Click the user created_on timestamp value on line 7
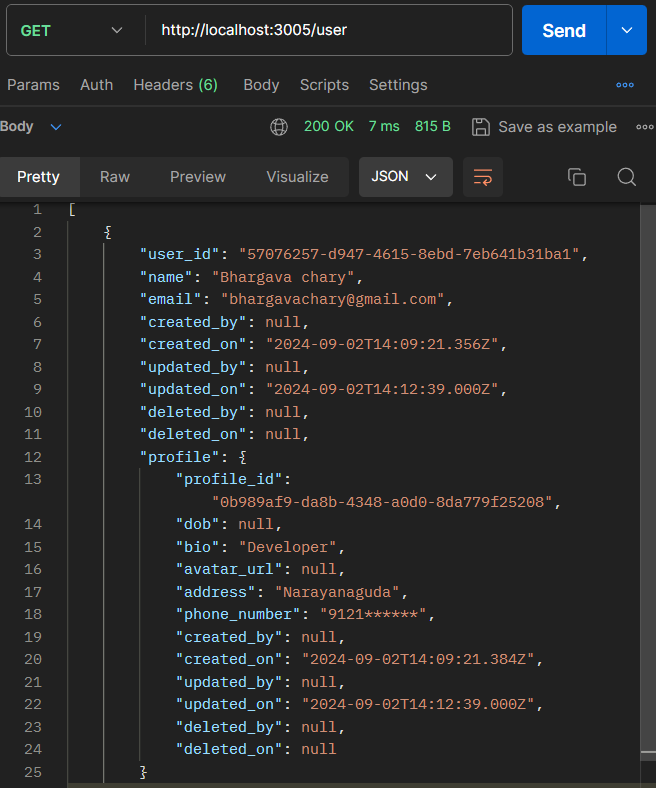This screenshot has height=788, width=656. 382,344
